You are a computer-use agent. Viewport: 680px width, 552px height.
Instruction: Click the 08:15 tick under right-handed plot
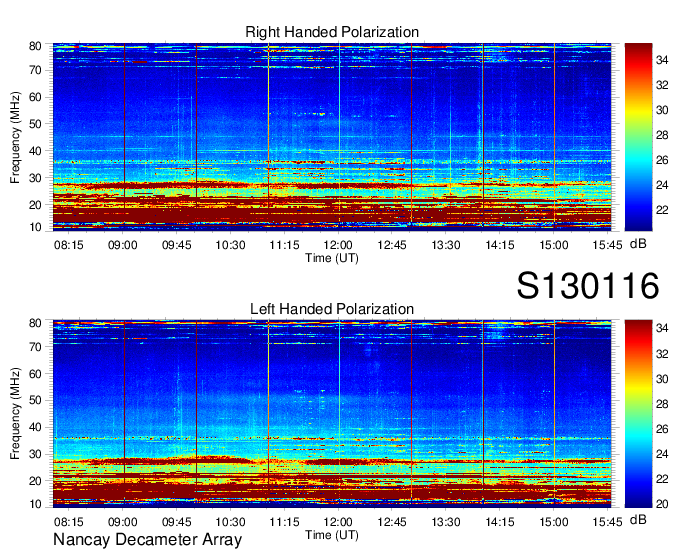click(x=69, y=245)
